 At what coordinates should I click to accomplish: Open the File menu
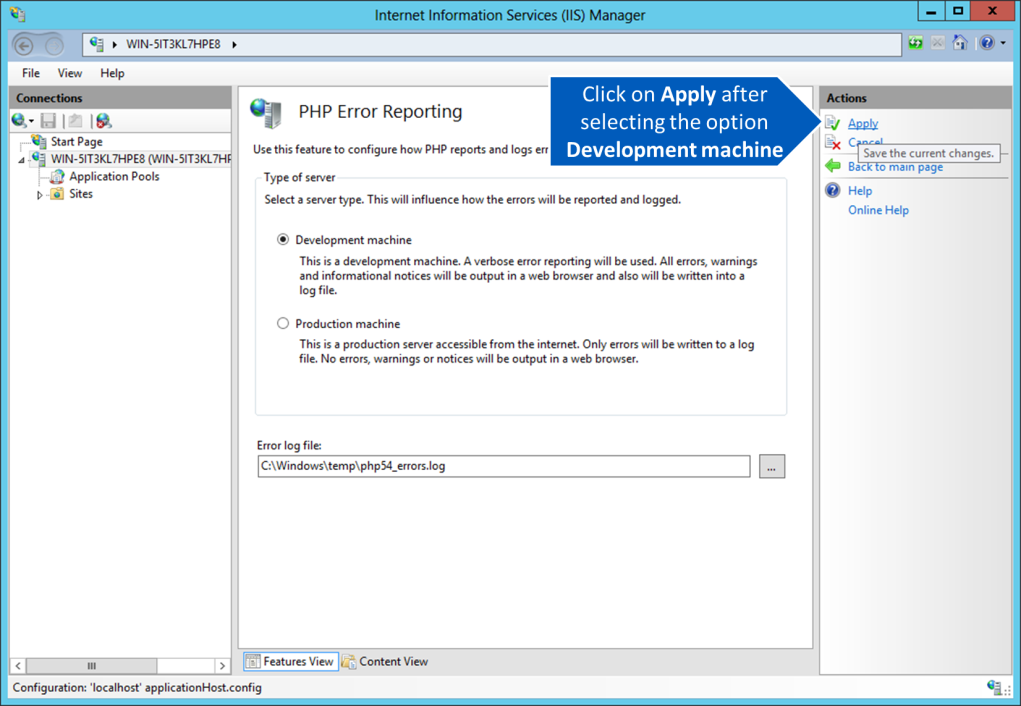click(31, 73)
